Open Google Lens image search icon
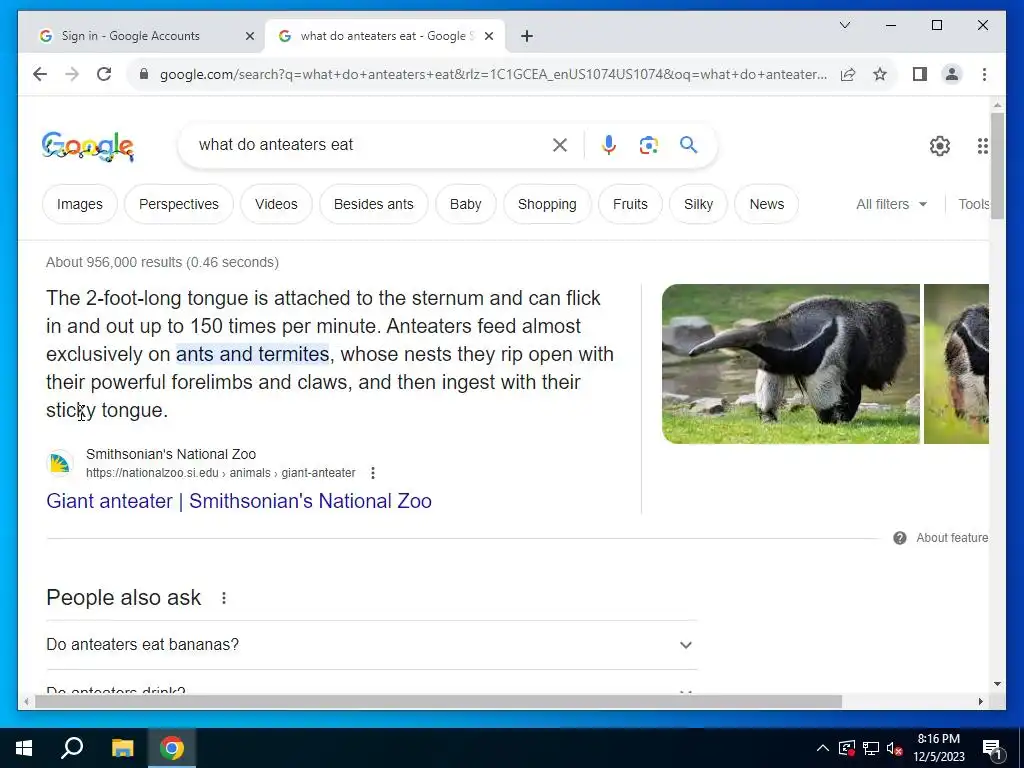 pos(648,144)
